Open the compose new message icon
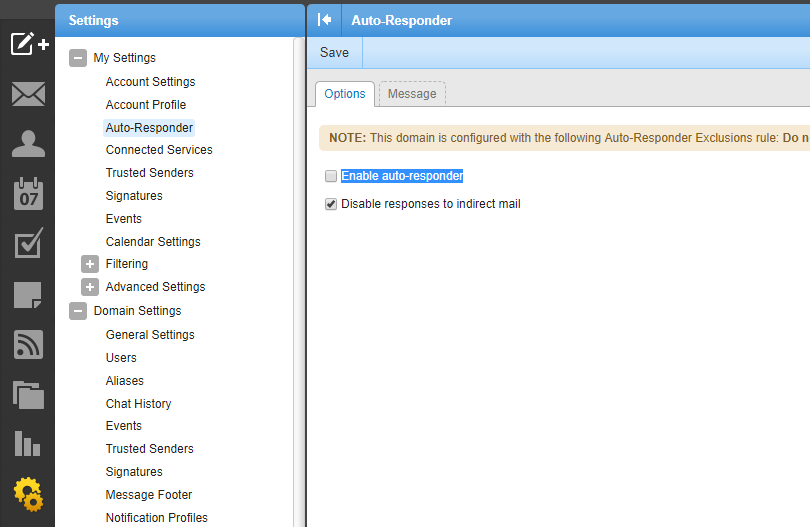Image resolution: width=810 pixels, height=527 pixels. (x=29, y=43)
